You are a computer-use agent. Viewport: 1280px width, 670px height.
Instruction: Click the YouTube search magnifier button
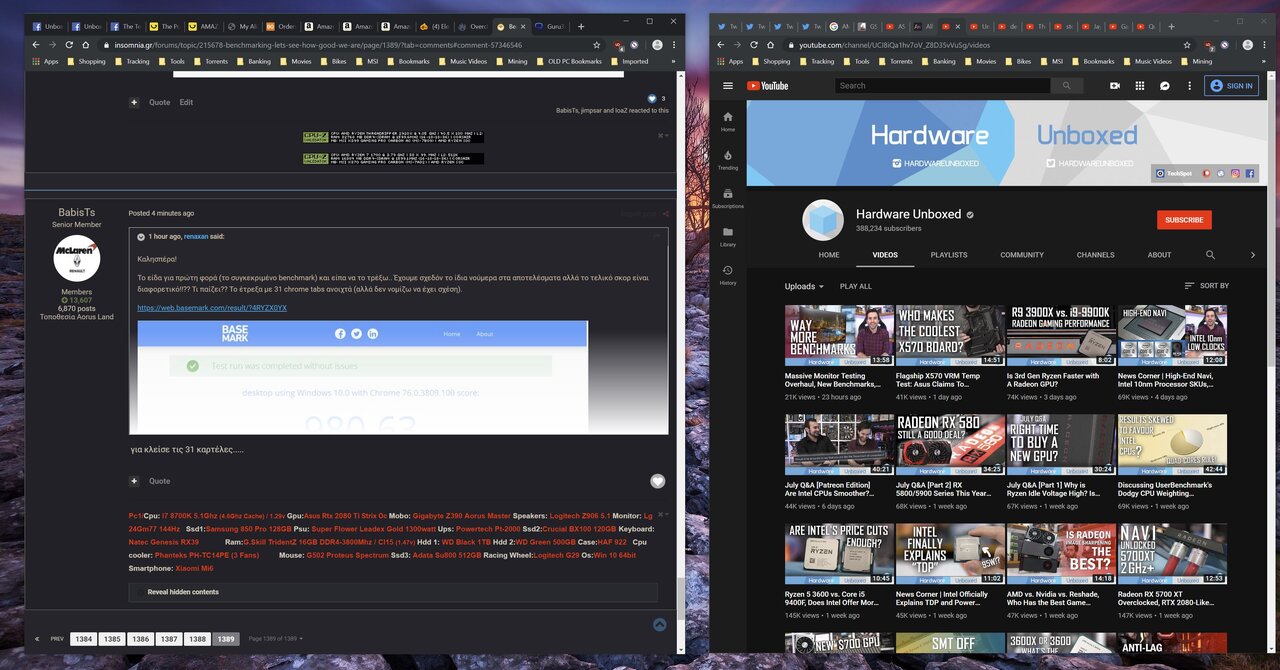pos(1067,86)
